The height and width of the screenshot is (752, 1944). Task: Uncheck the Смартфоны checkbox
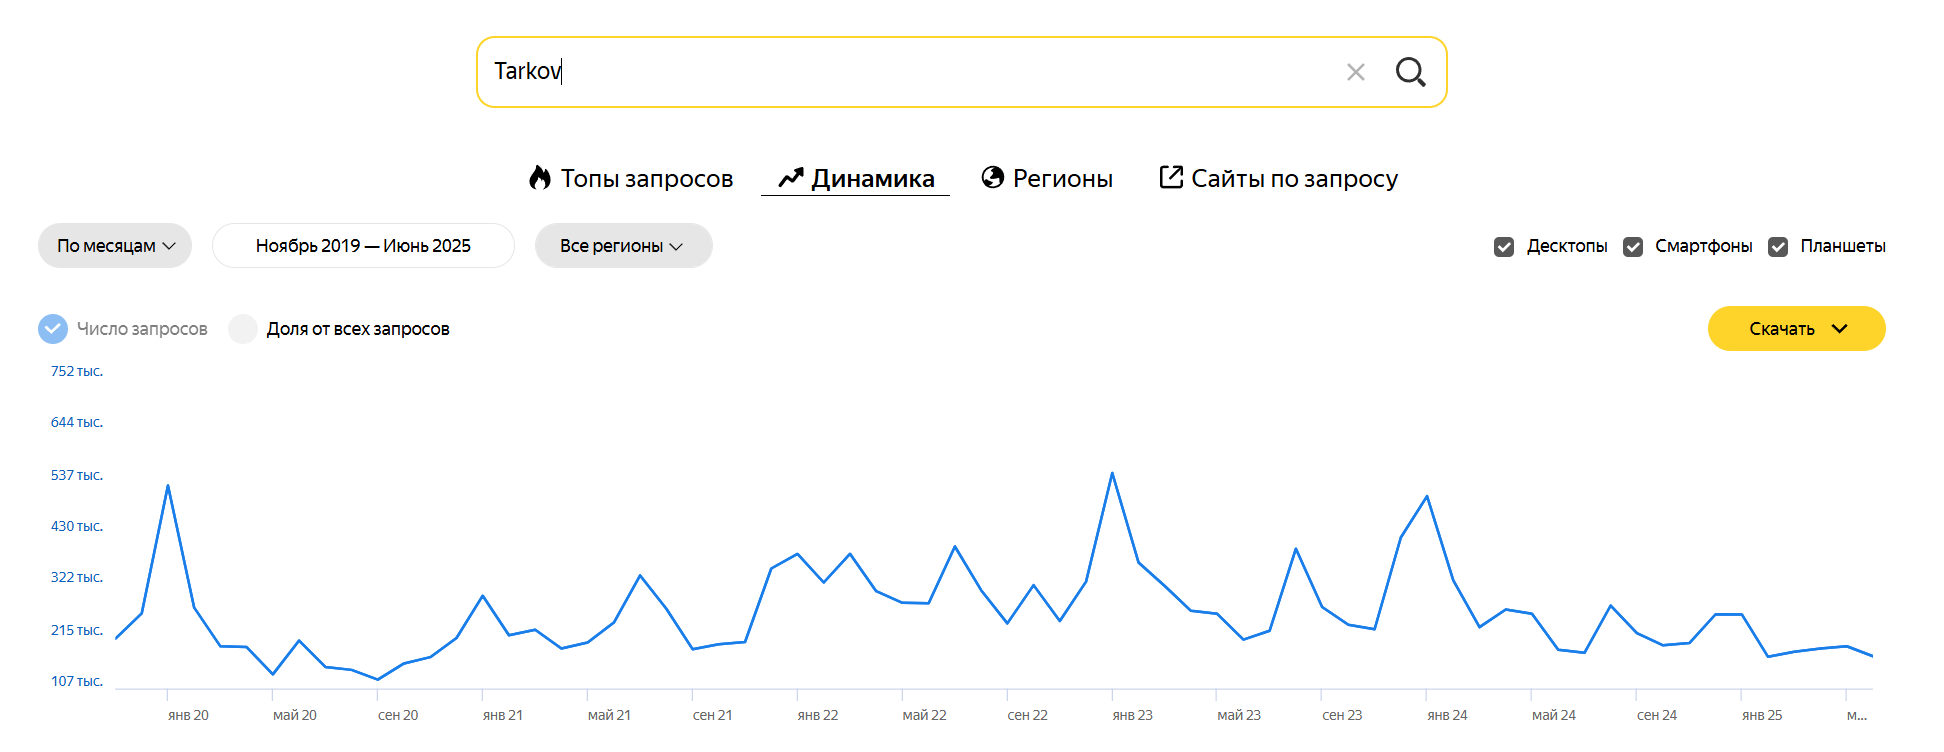click(1633, 247)
